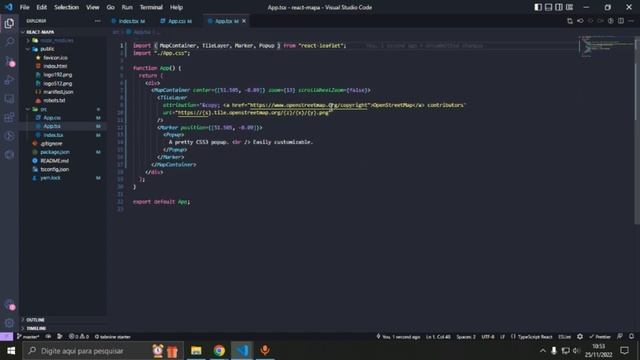Open Run and Debug view
Image resolution: width=640 pixels, height=360 pixels.
tap(9, 80)
